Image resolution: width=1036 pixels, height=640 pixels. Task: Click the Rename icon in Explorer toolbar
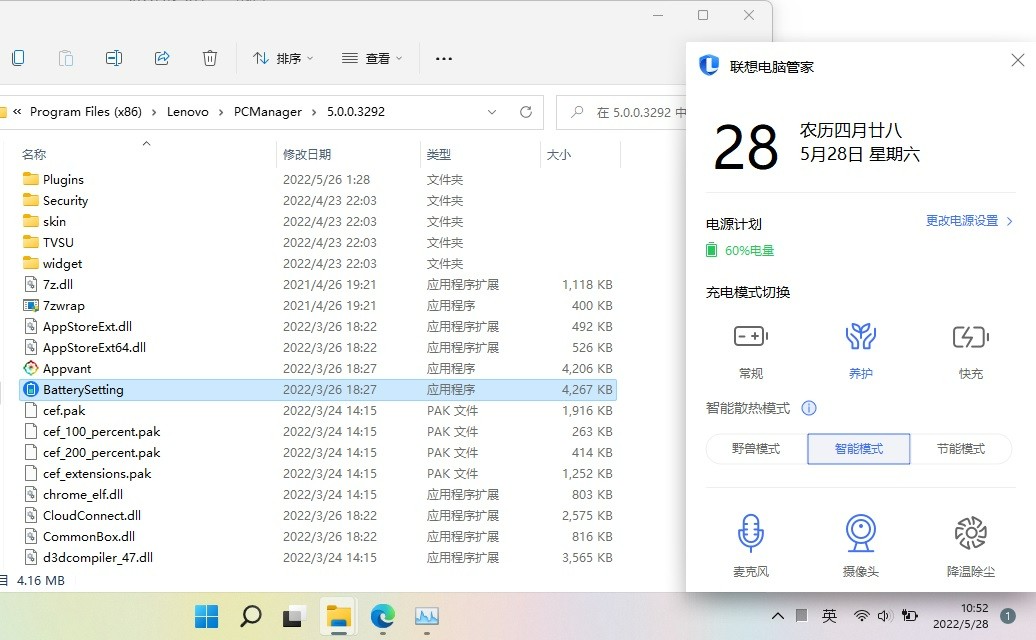click(x=114, y=58)
